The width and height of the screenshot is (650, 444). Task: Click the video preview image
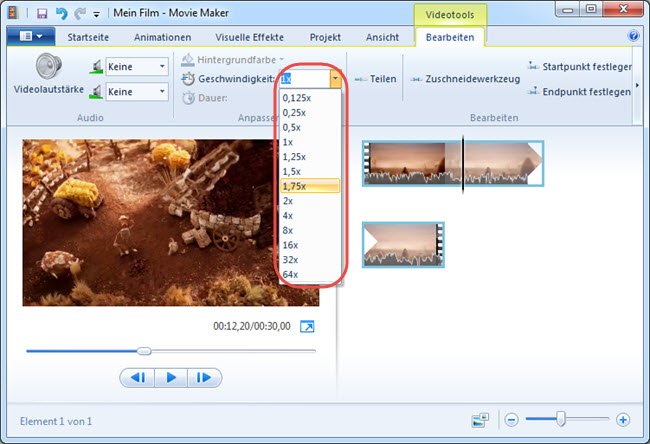(x=171, y=223)
